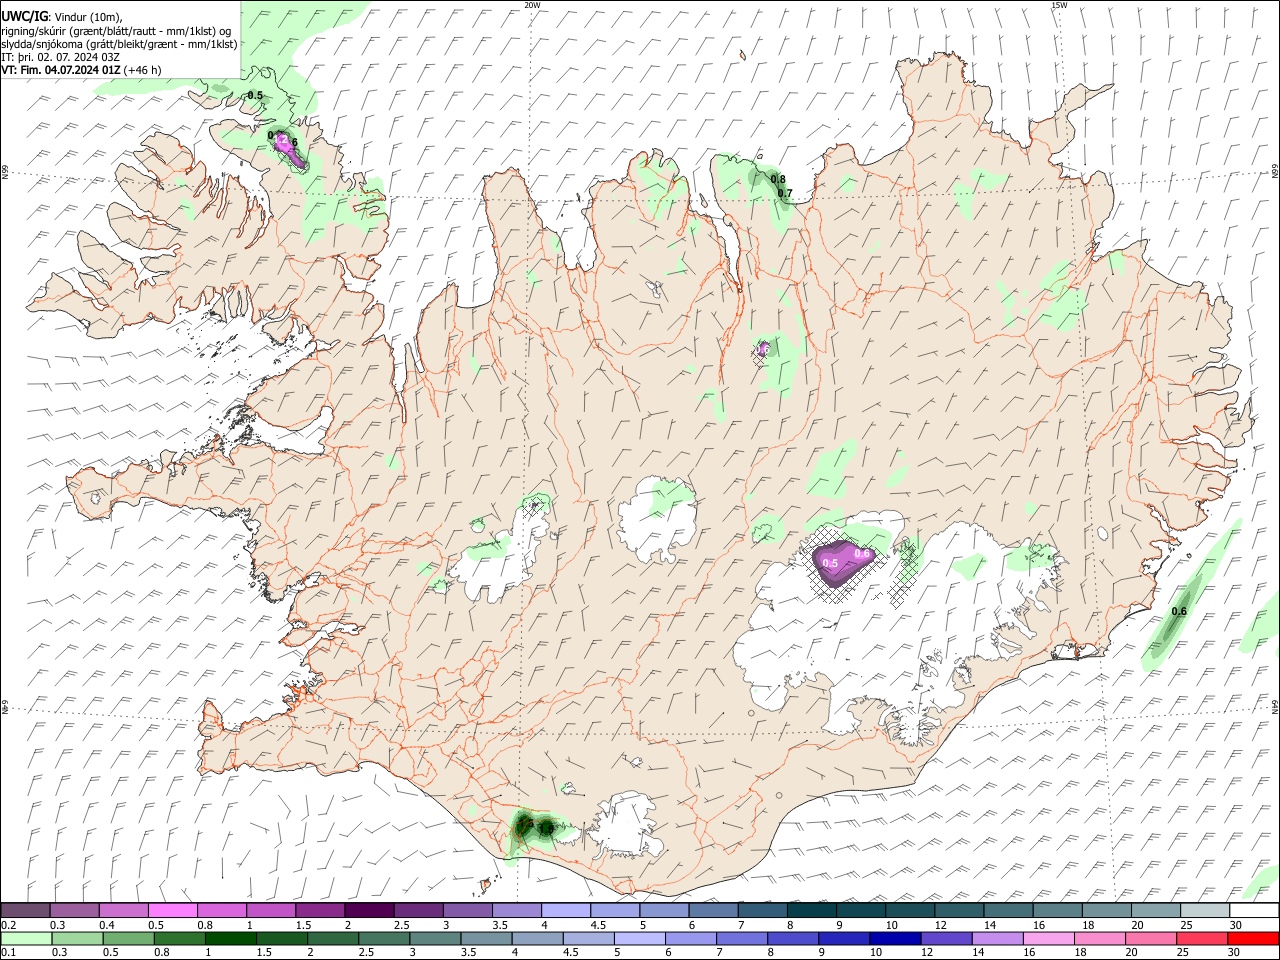Select the lower legend swatch labeled 3
Viewport: 1280px width, 960px height.
point(434,938)
